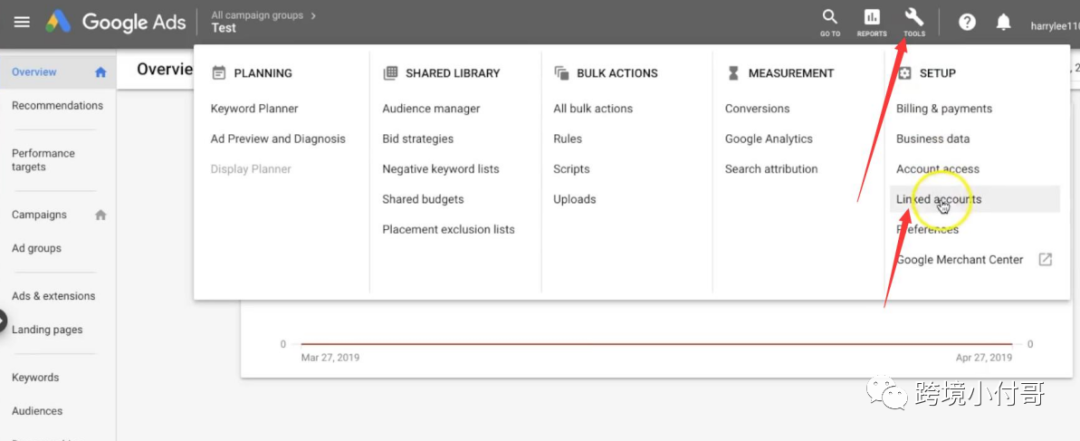Expand the collapsed side panel arrow
The width and height of the screenshot is (1080, 441).
3,321
